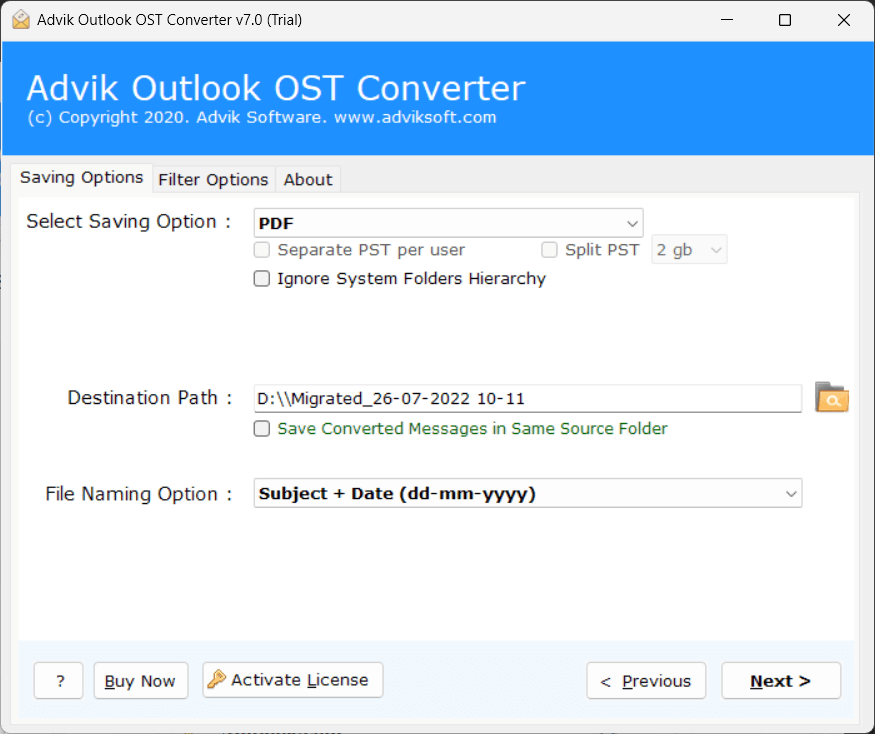Check Save Converted Messages in Same Source Folder

click(x=262, y=428)
